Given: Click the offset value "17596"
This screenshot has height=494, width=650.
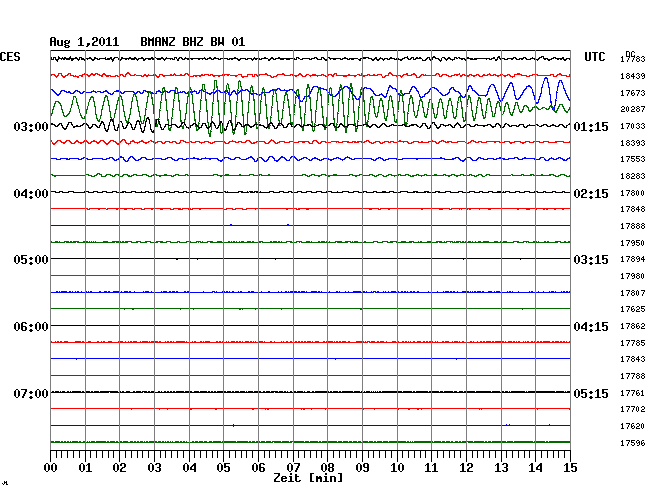Looking at the screenshot, I should click(x=633, y=443).
